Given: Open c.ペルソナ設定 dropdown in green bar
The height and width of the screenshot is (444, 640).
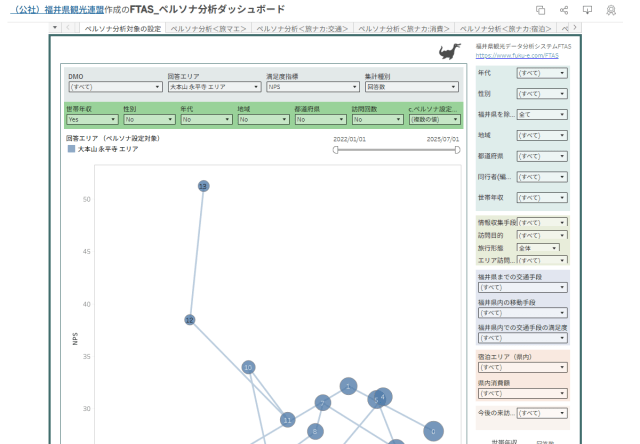Looking at the screenshot, I should 435,120.
